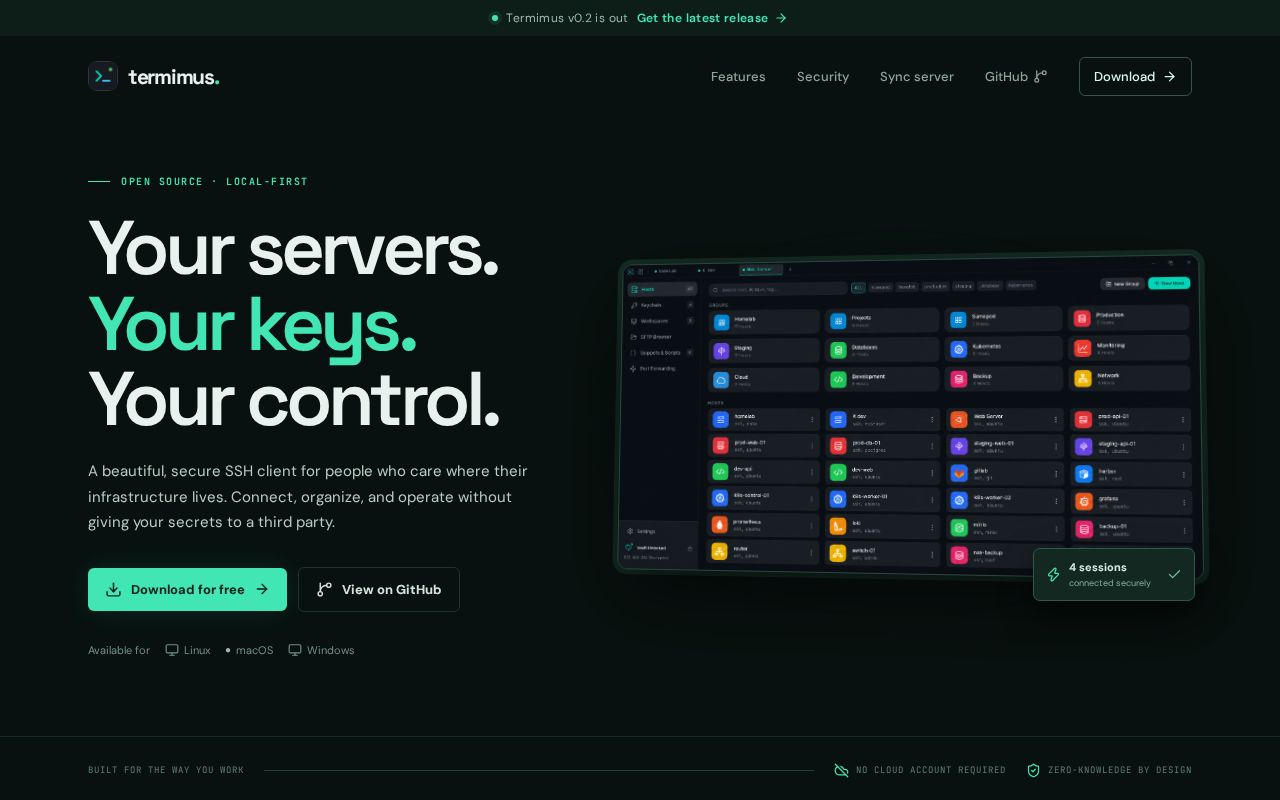Click the 'NO CLOUD ACCOUNT REQUIRED' text

[931, 770]
